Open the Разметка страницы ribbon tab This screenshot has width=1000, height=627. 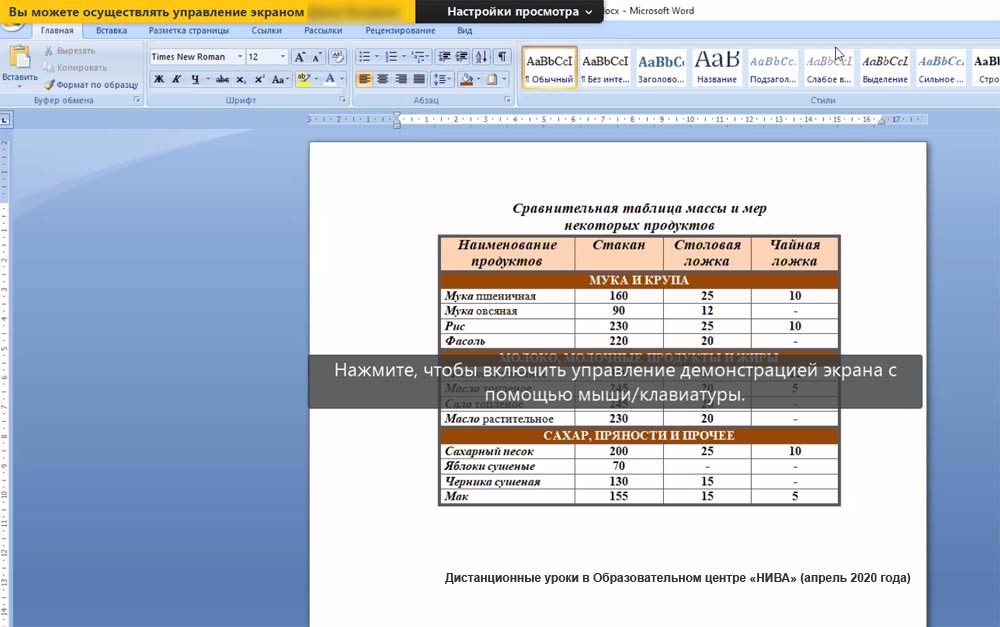point(189,30)
